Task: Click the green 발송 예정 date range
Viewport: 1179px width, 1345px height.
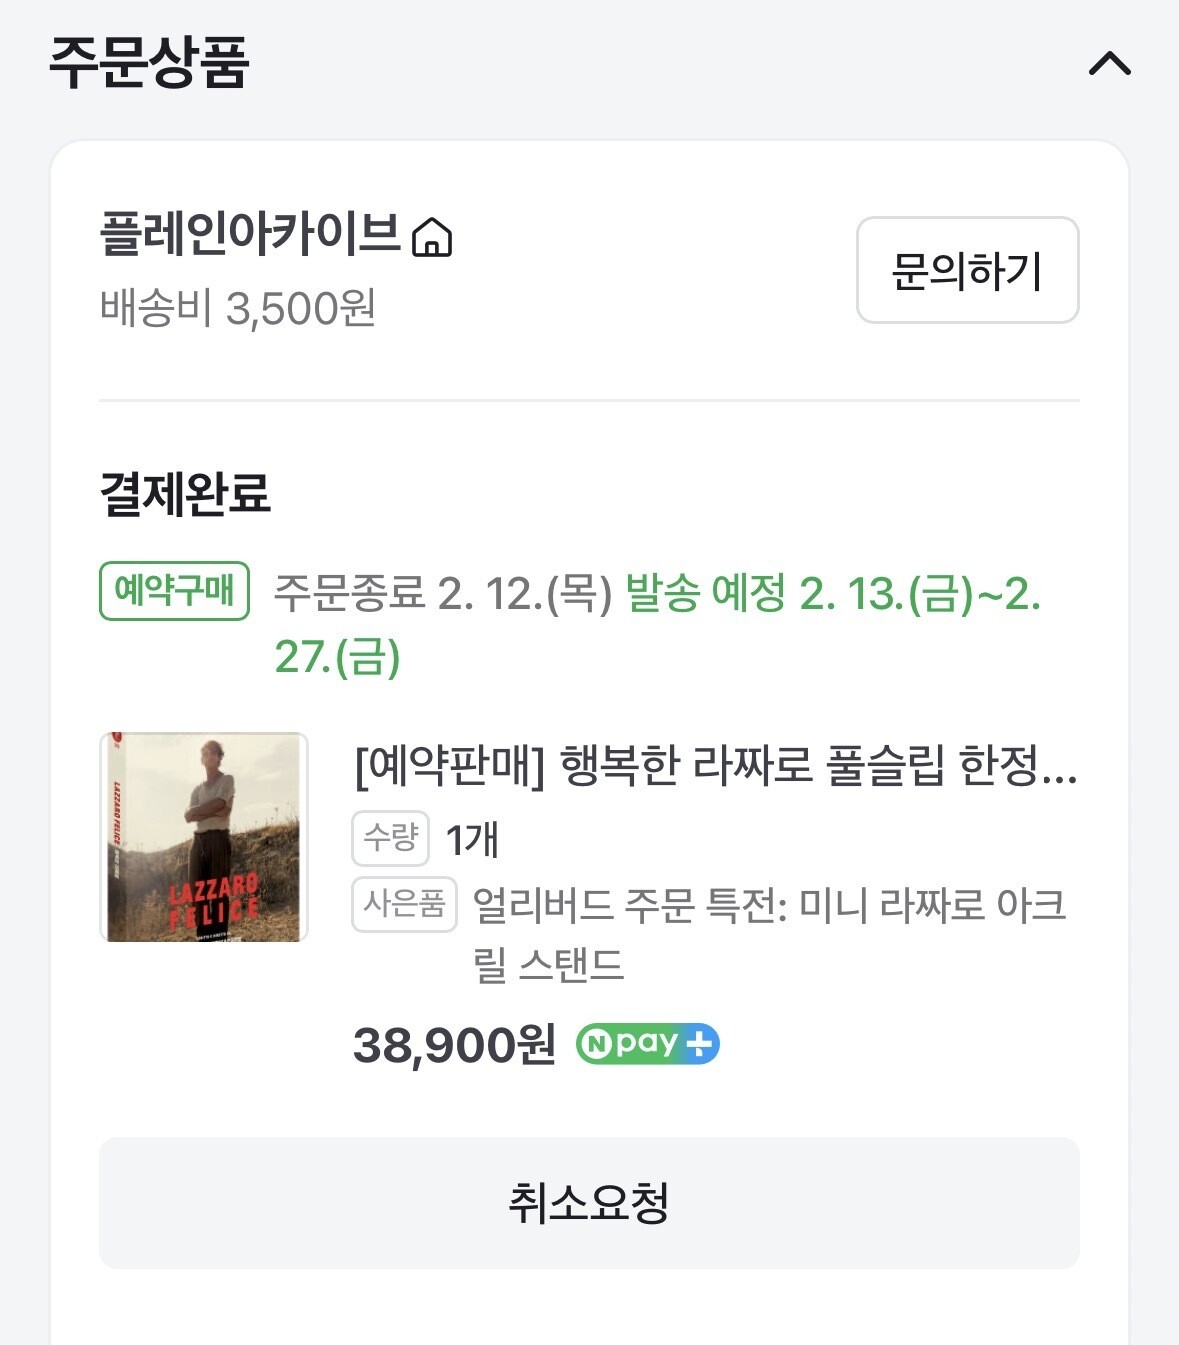Action: 832,596
